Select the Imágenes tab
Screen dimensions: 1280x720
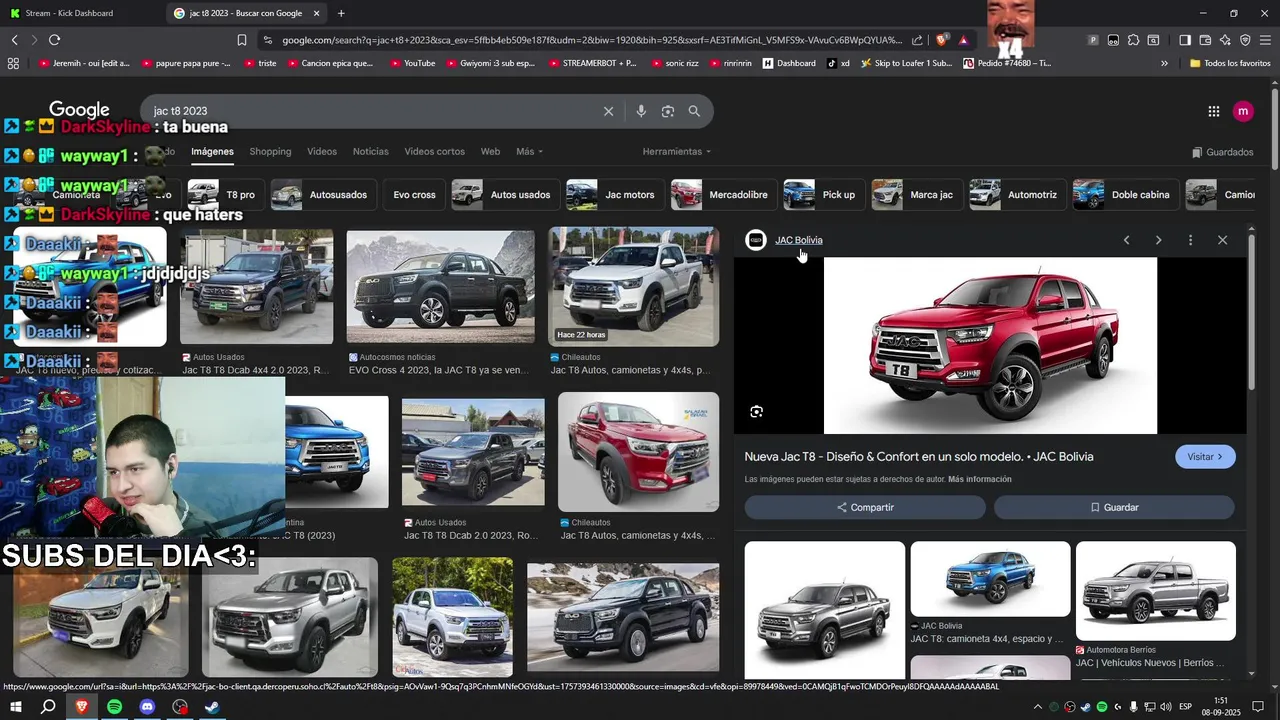(x=212, y=152)
